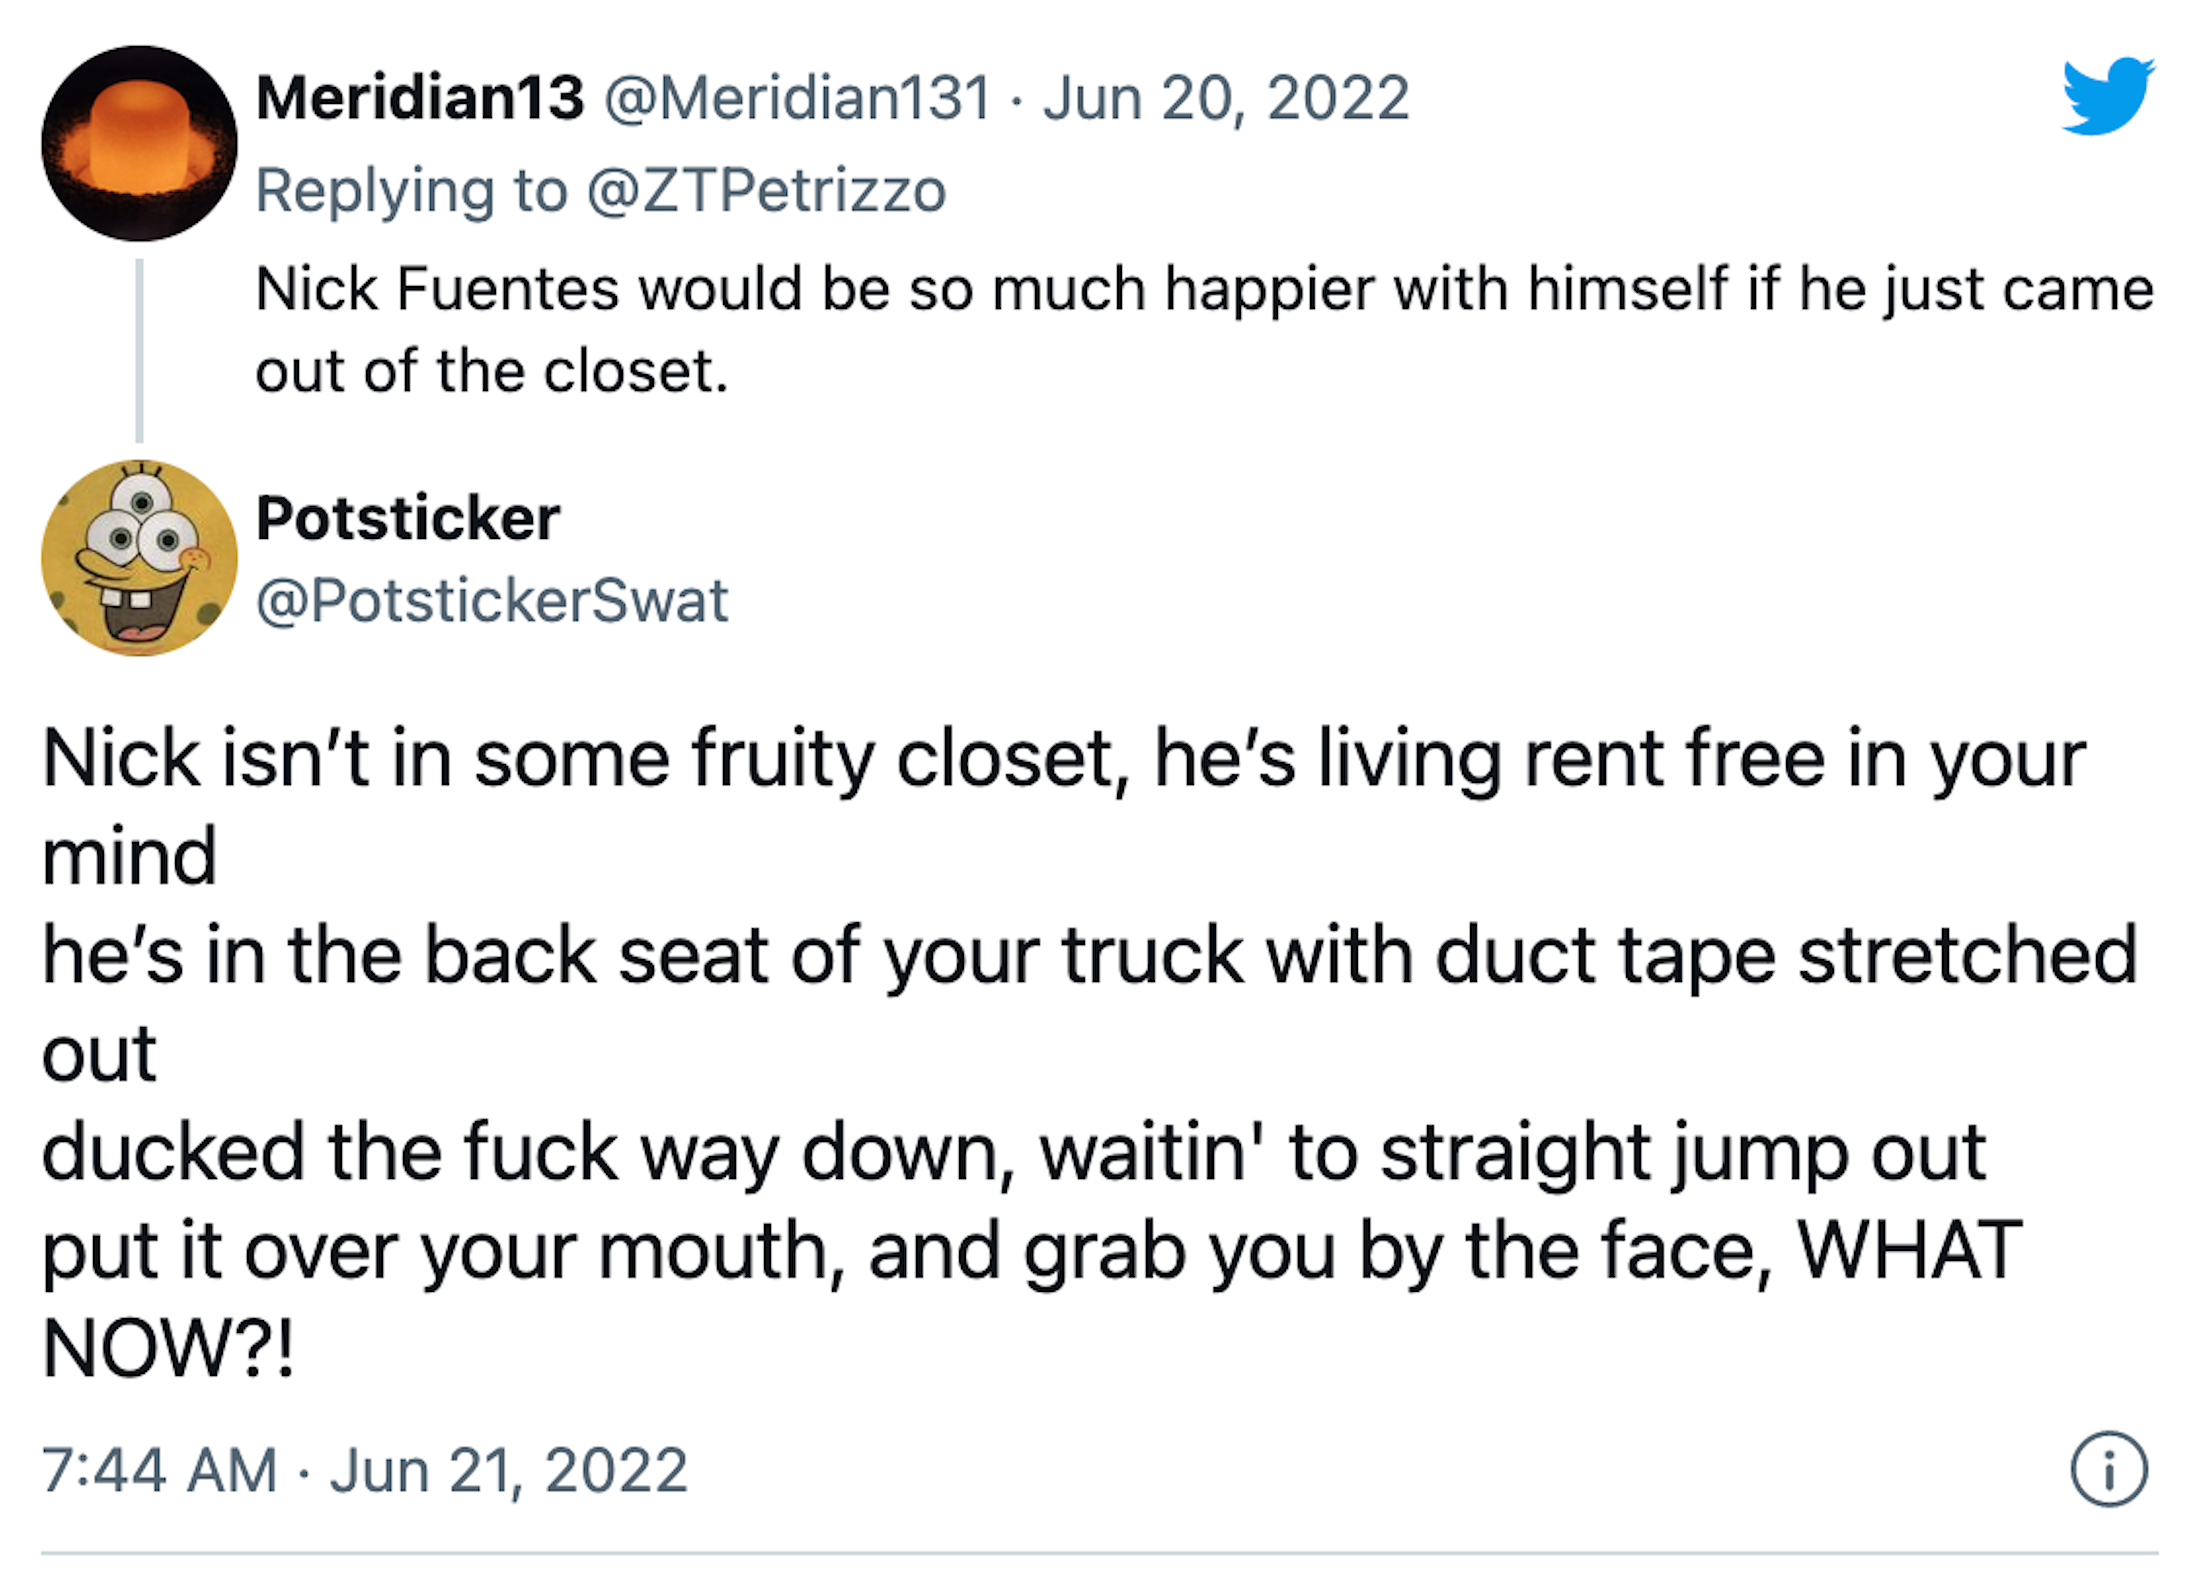Visit the @PotstickerSwat handle
Viewport: 2200px width, 1584px height.
point(492,600)
